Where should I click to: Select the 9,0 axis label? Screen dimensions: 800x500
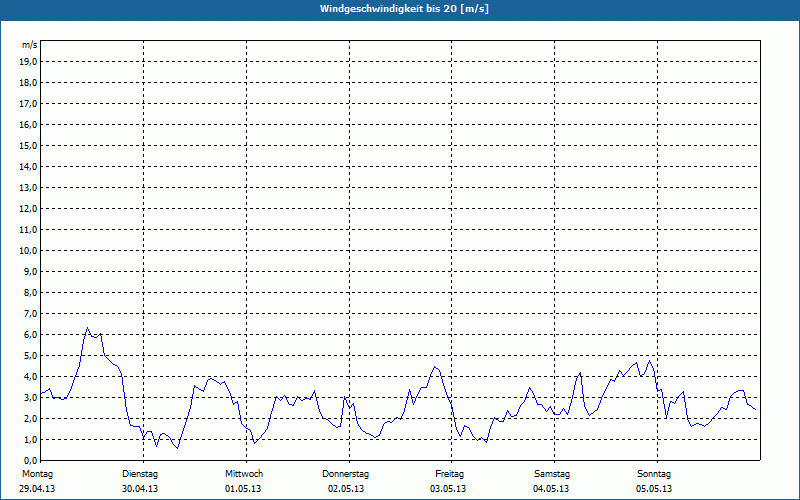tap(30, 271)
